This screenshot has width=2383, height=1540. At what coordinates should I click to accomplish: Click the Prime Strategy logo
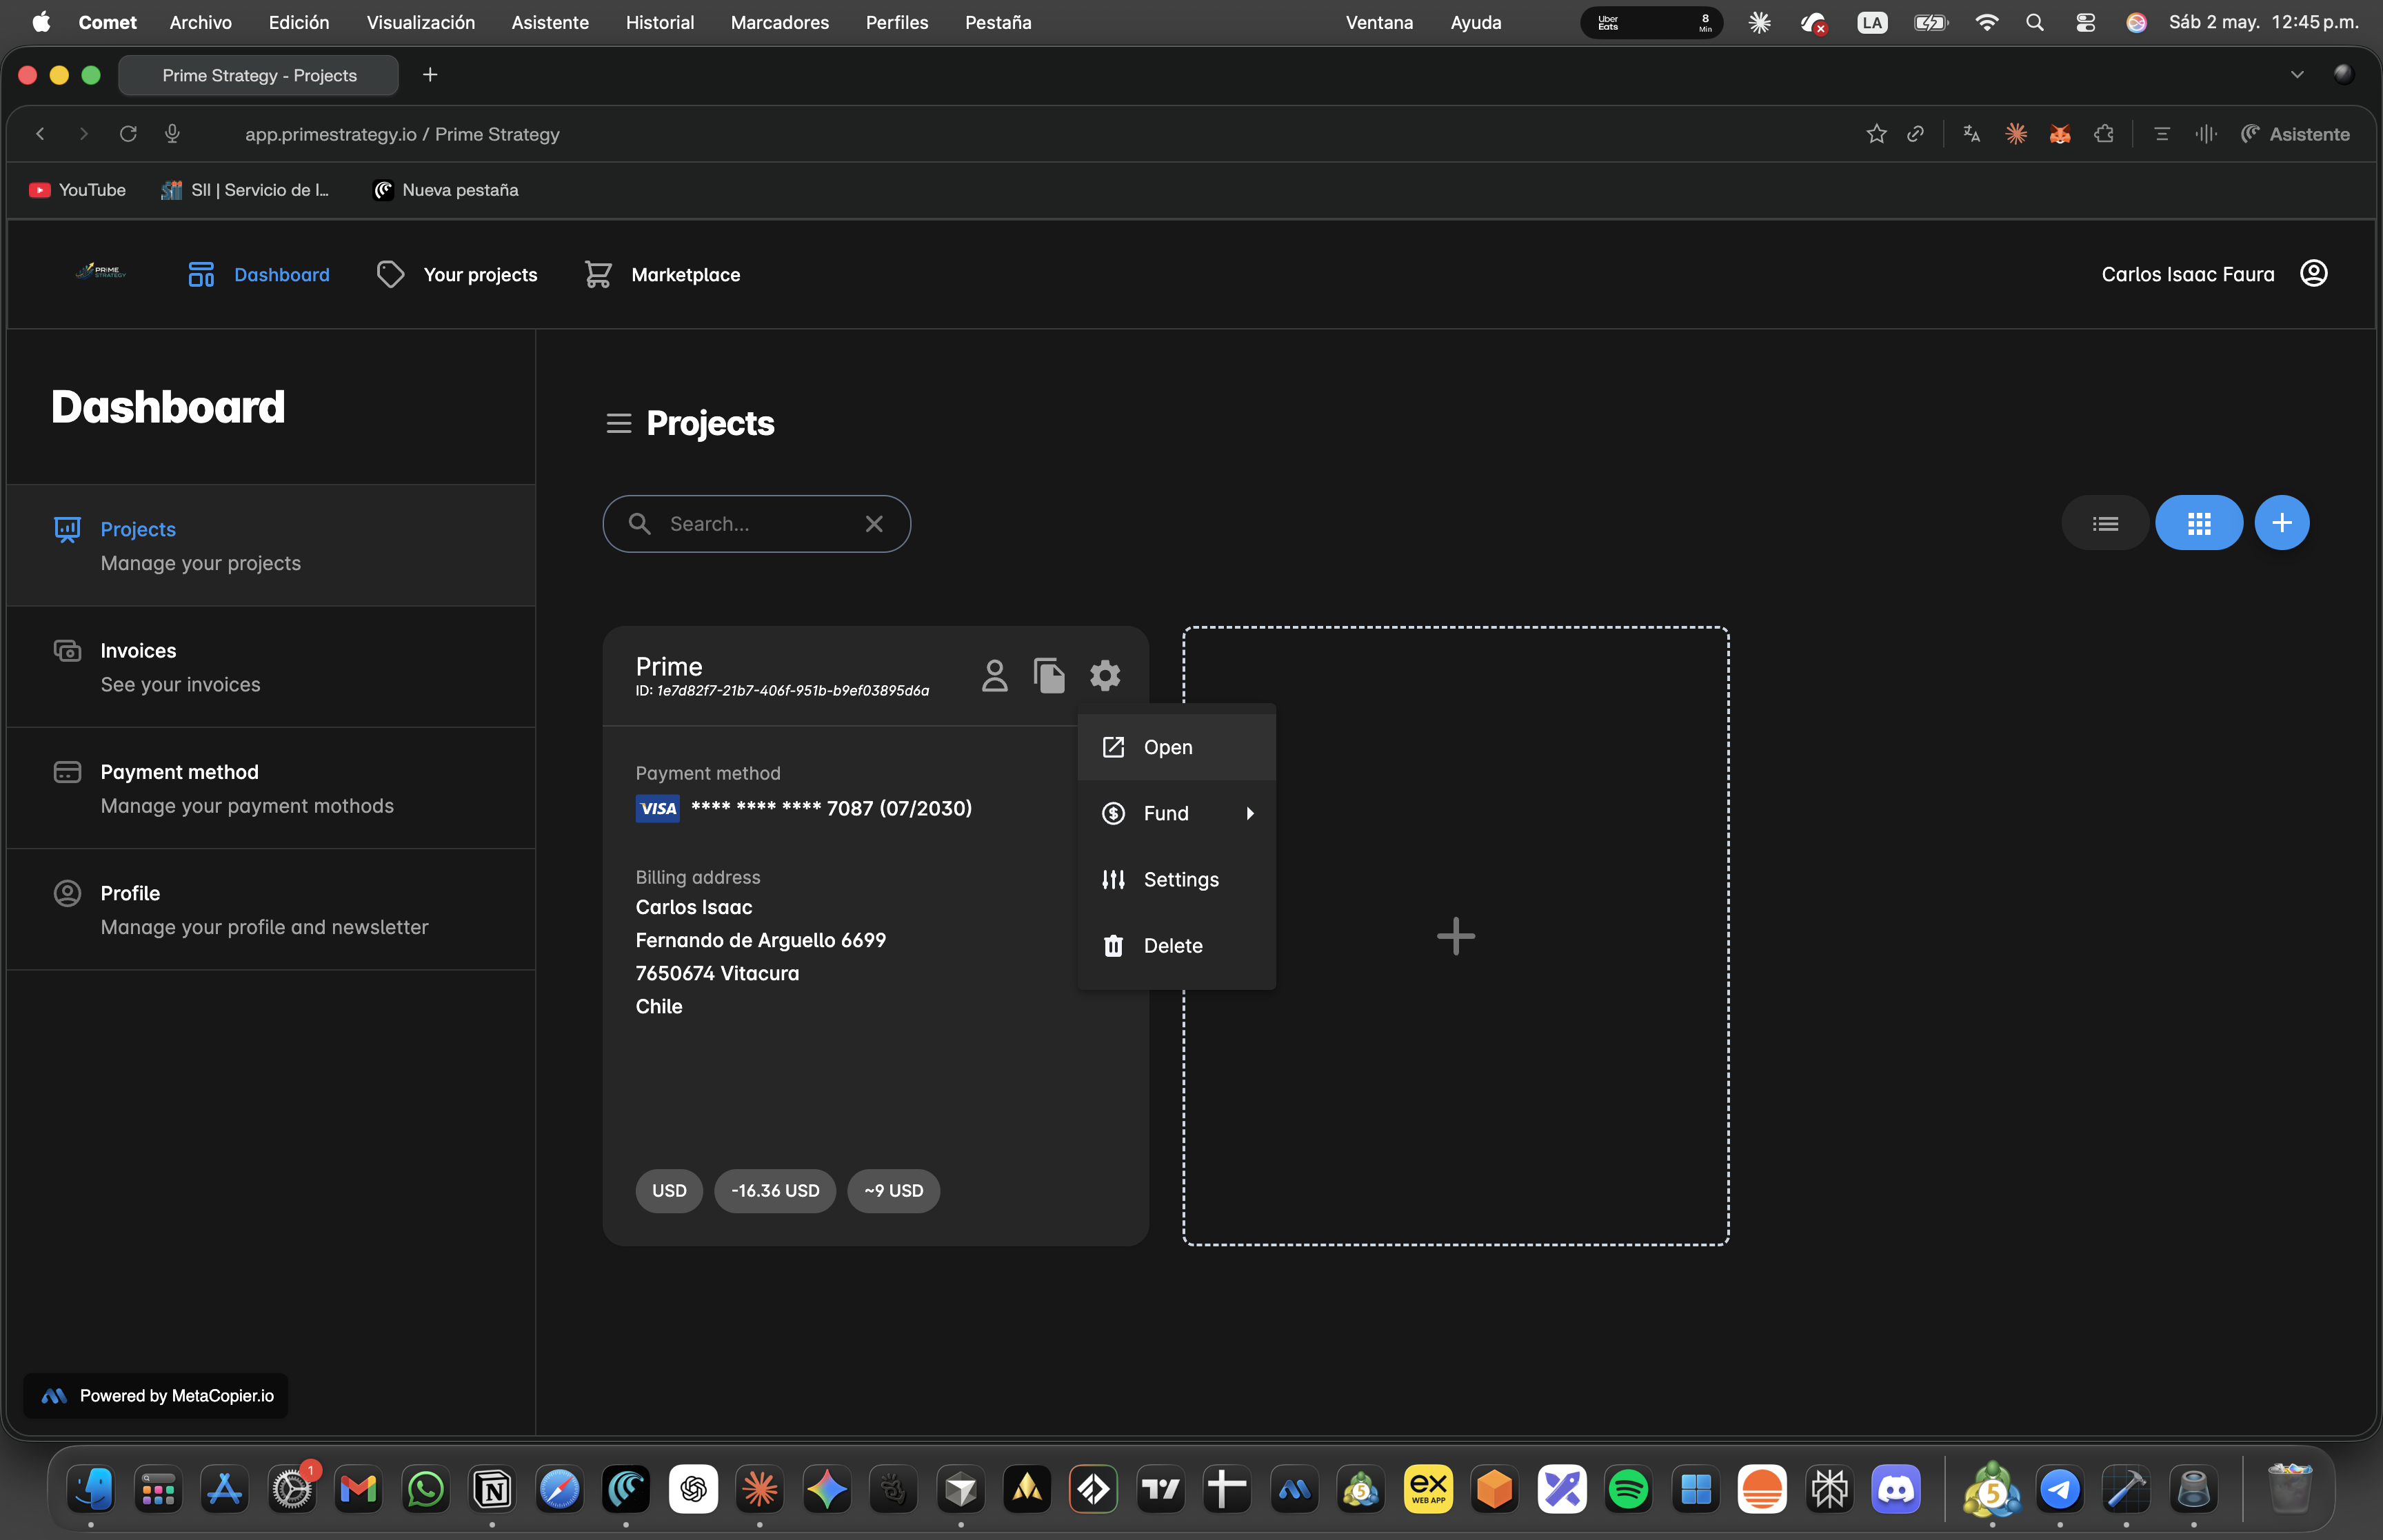101,271
